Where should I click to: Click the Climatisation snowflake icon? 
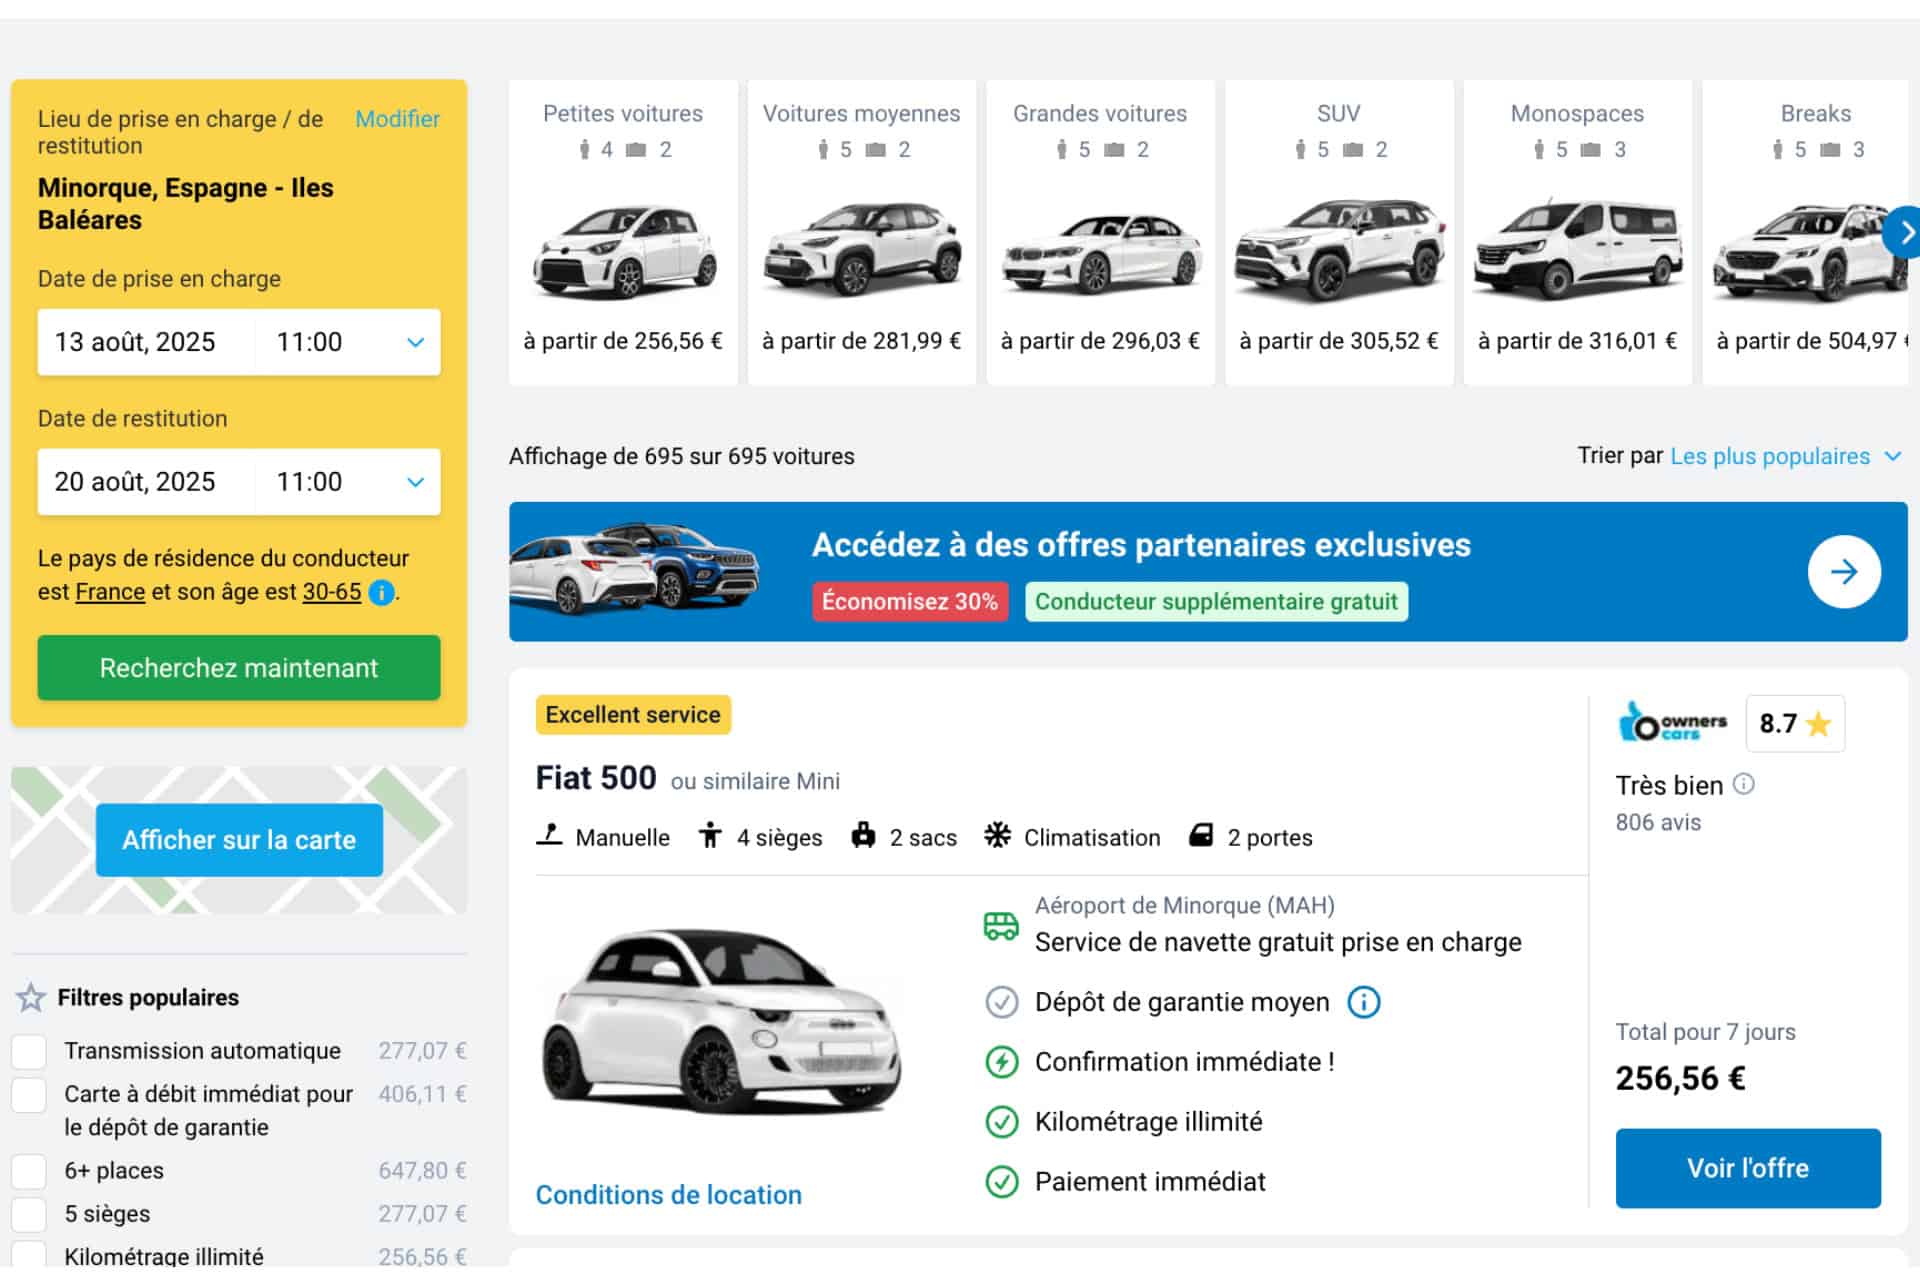coord(997,835)
